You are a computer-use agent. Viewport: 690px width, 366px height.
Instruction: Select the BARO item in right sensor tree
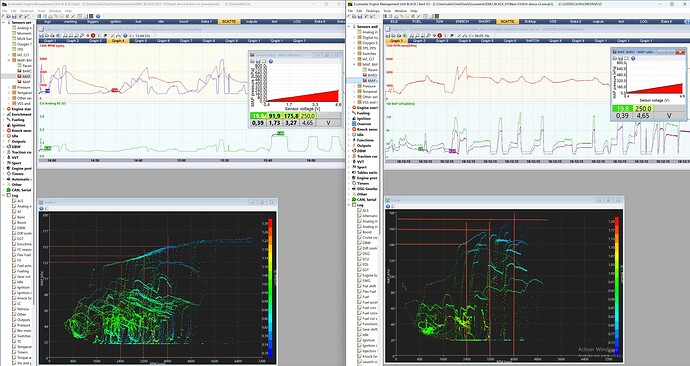370,75
